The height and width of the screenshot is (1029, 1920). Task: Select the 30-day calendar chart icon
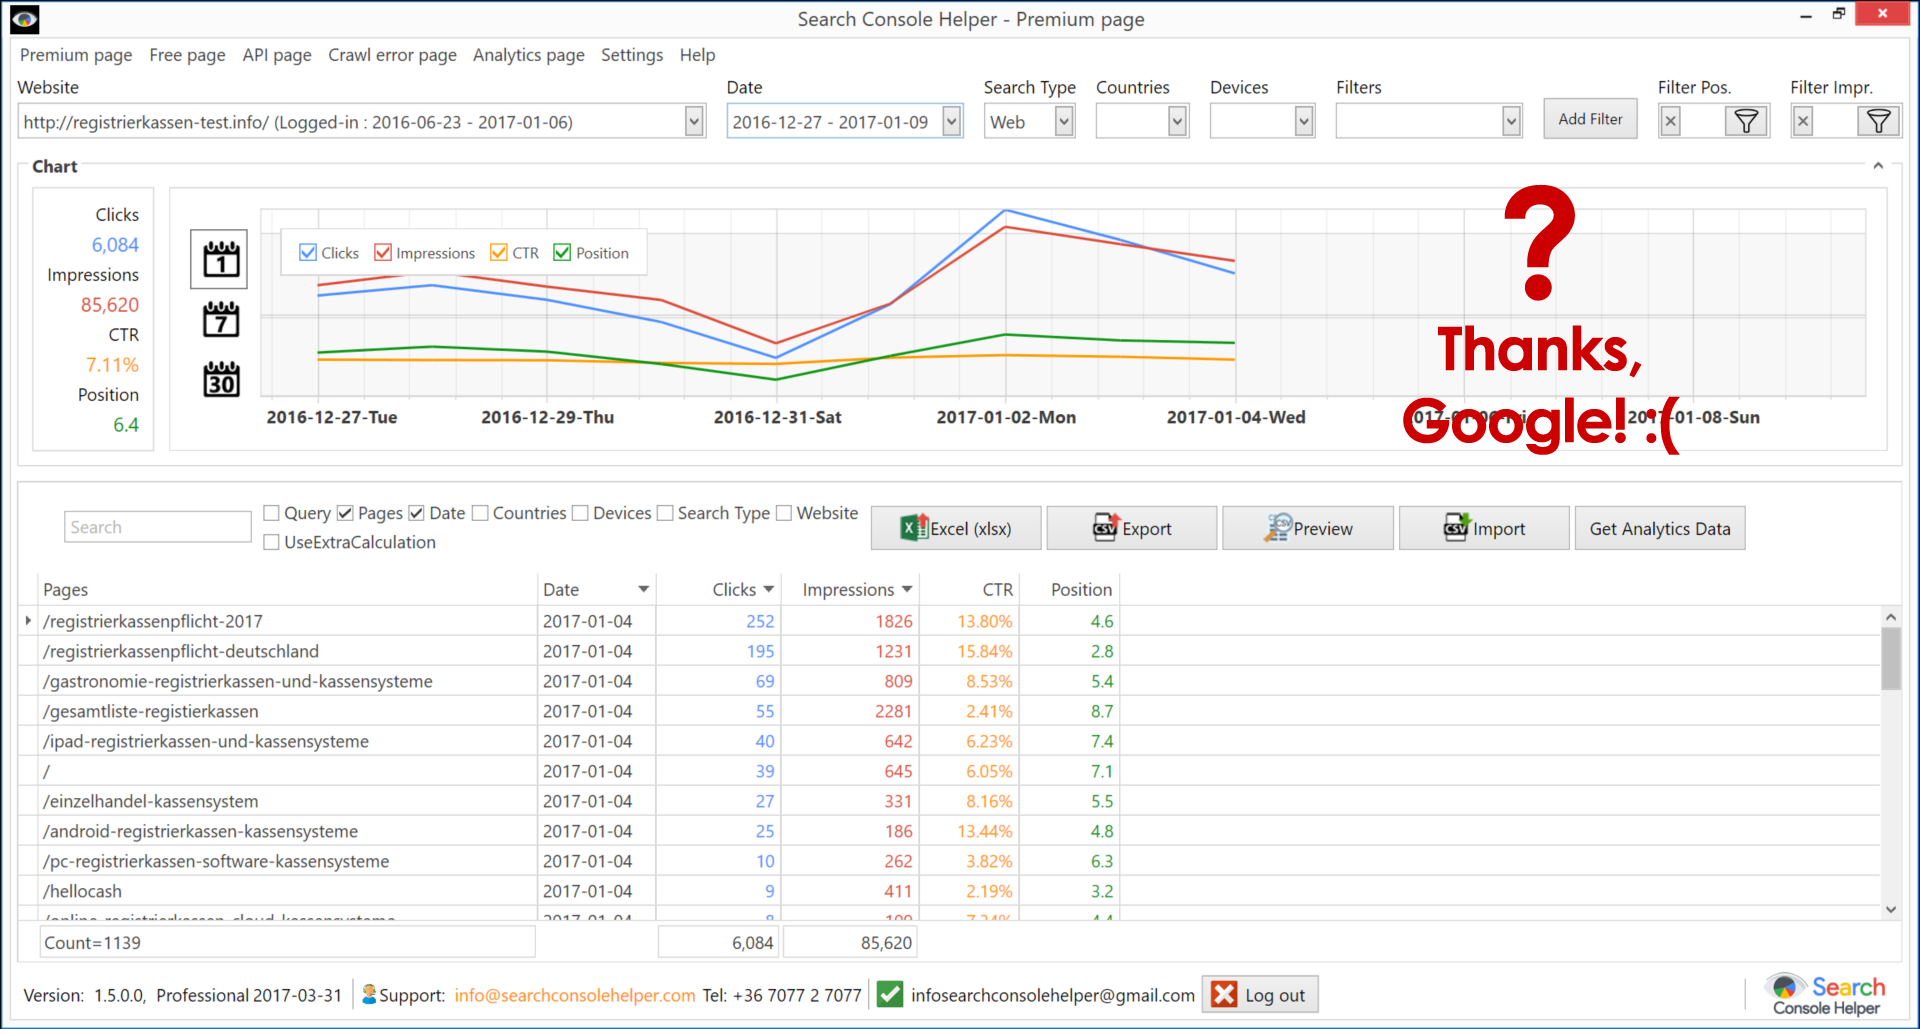point(221,380)
